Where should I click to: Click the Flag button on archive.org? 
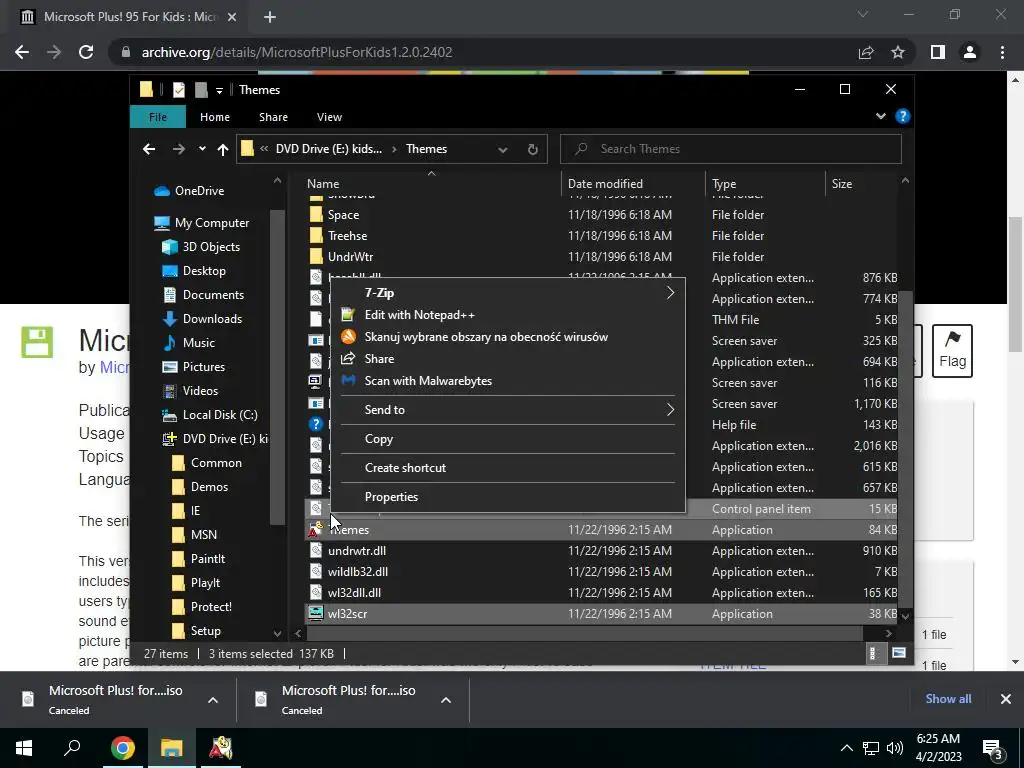(952, 351)
